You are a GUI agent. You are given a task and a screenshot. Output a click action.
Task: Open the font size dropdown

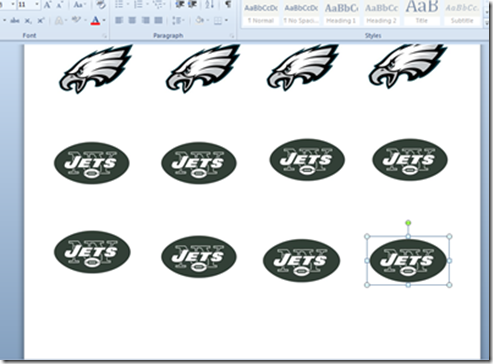(x=37, y=5)
